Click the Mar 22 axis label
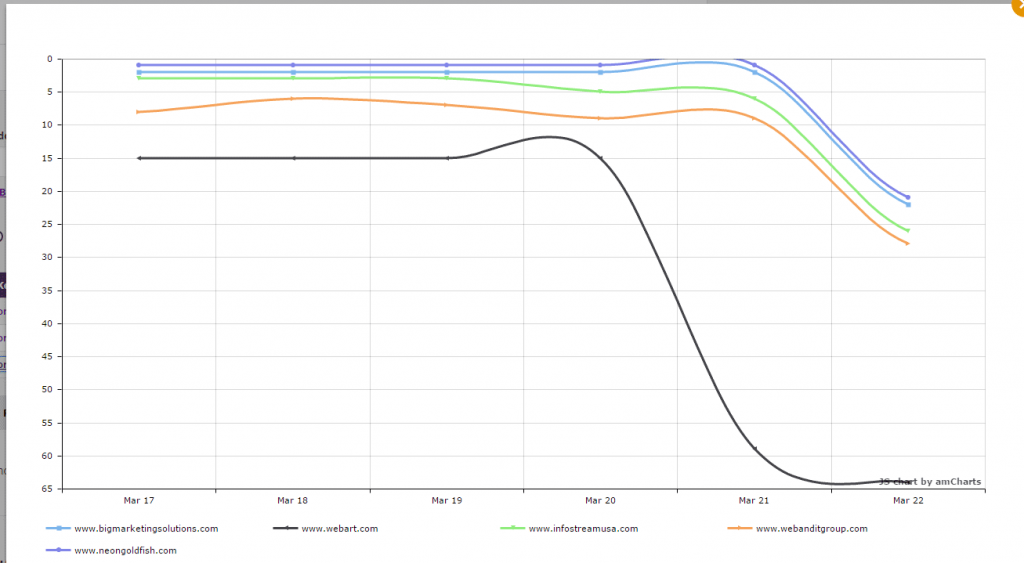The image size is (1024, 563). [908, 500]
